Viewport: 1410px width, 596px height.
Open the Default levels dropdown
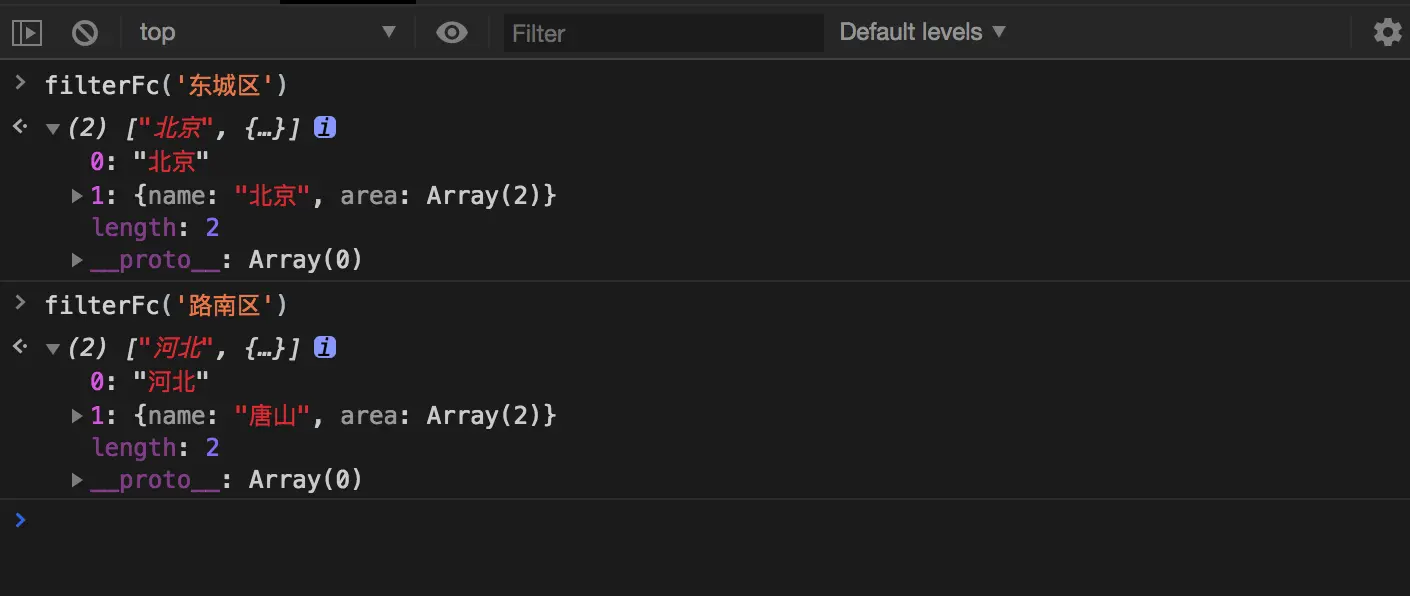click(922, 32)
